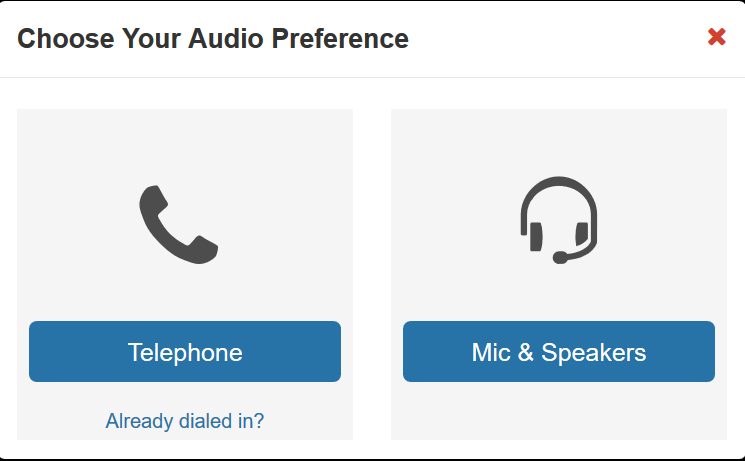Click the headset's left ear cup
This screenshot has width=745, height=461.
[536, 236]
